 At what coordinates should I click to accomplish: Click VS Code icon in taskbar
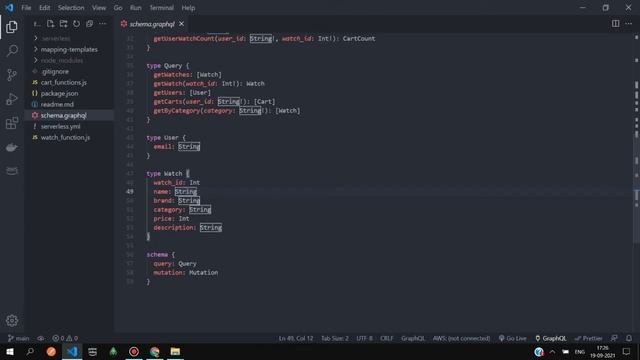[72, 351]
